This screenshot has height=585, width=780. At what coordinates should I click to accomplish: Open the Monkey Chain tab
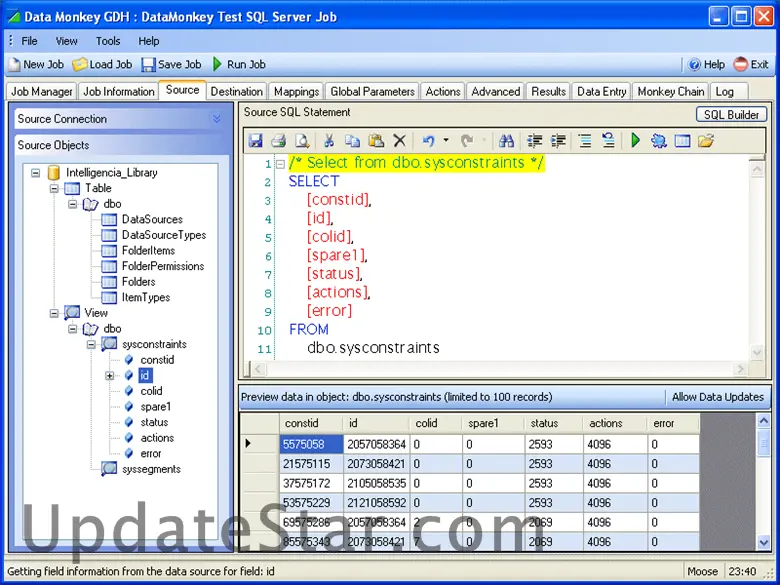[x=671, y=92]
